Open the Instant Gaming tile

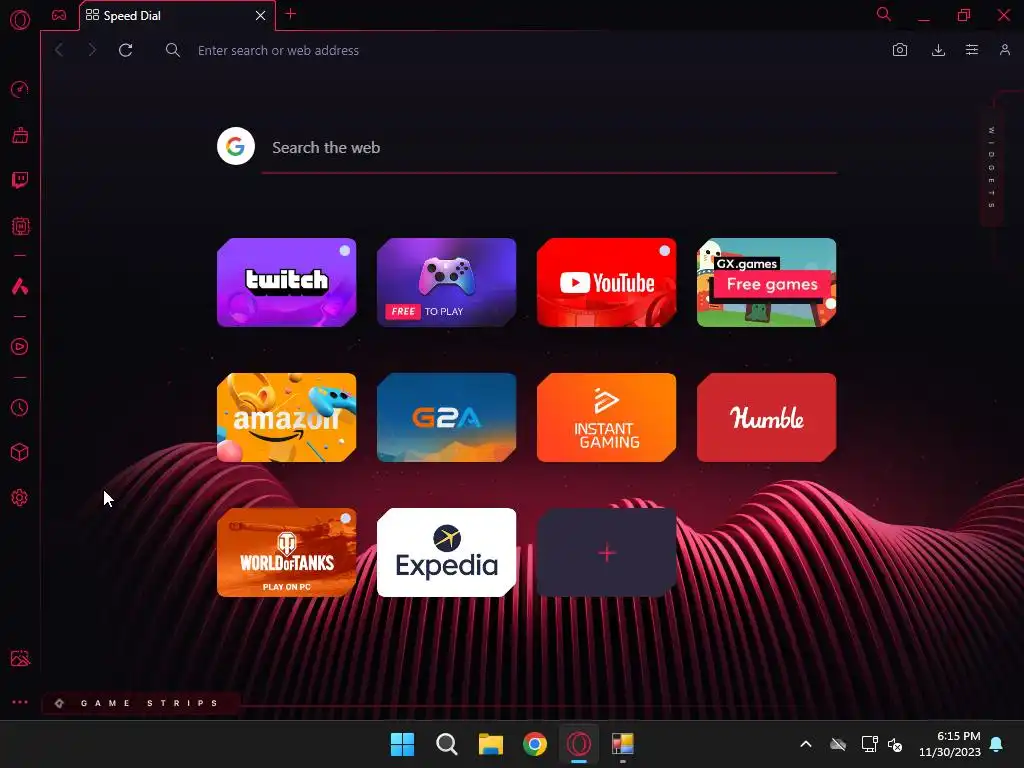tap(607, 417)
